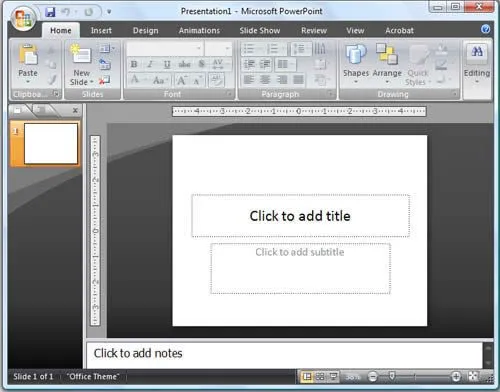
Task: Delete the slide using the red X icon
Action: 105,80
